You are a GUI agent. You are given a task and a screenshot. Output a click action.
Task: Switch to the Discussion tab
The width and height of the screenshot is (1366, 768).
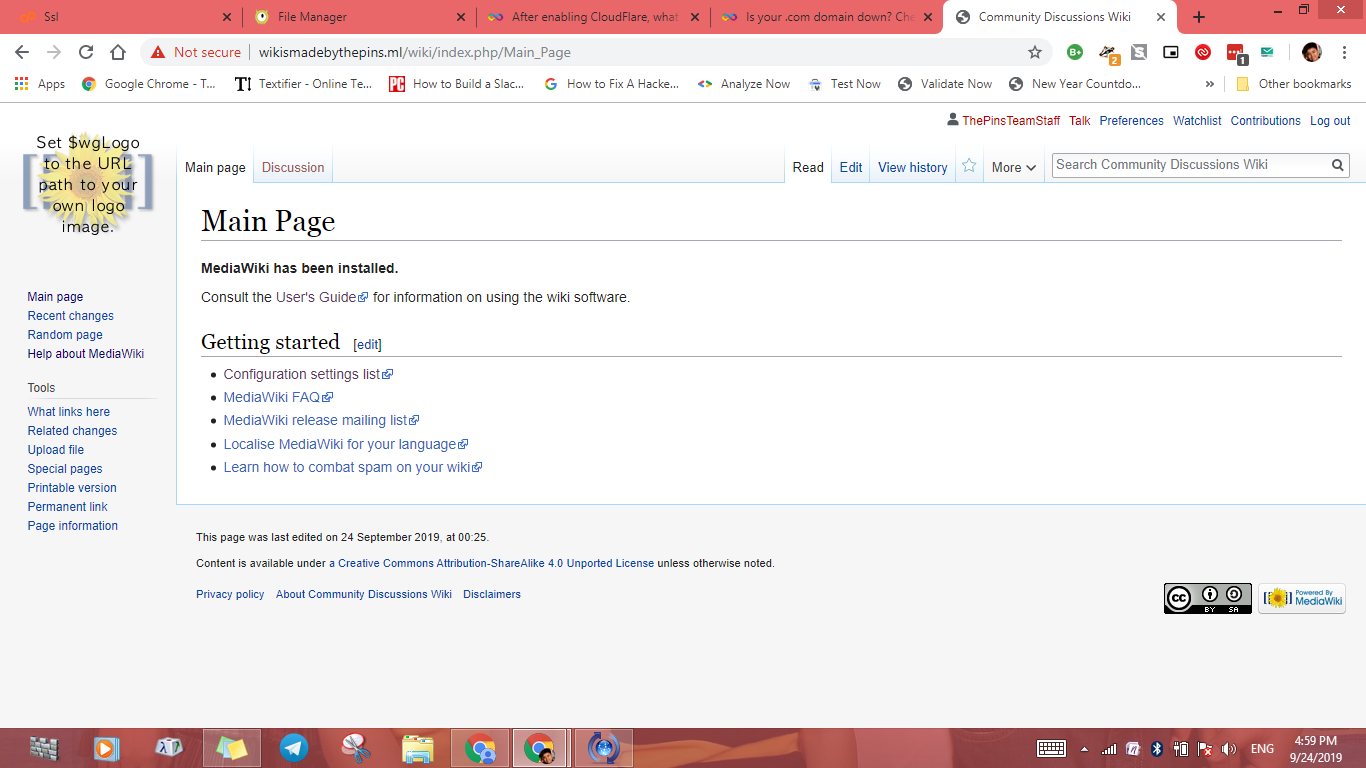coord(293,167)
